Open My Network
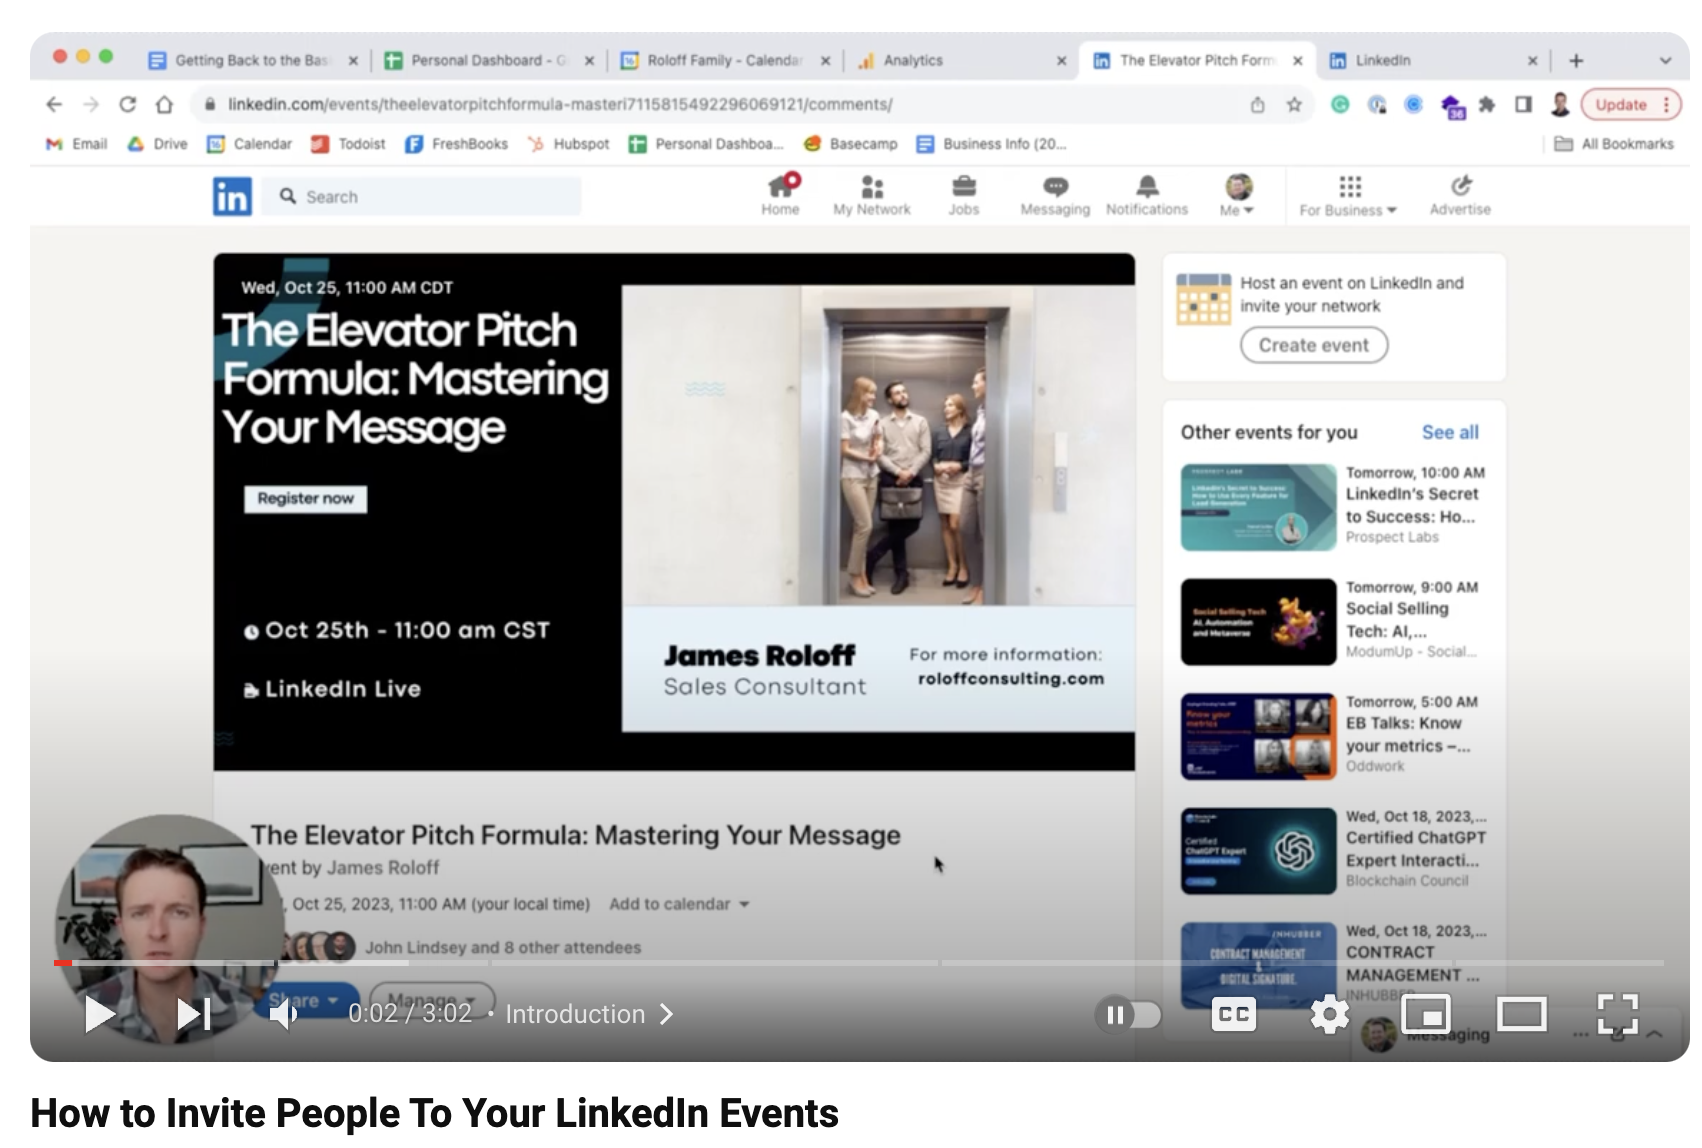The width and height of the screenshot is (1702, 1148). (872, 195)
